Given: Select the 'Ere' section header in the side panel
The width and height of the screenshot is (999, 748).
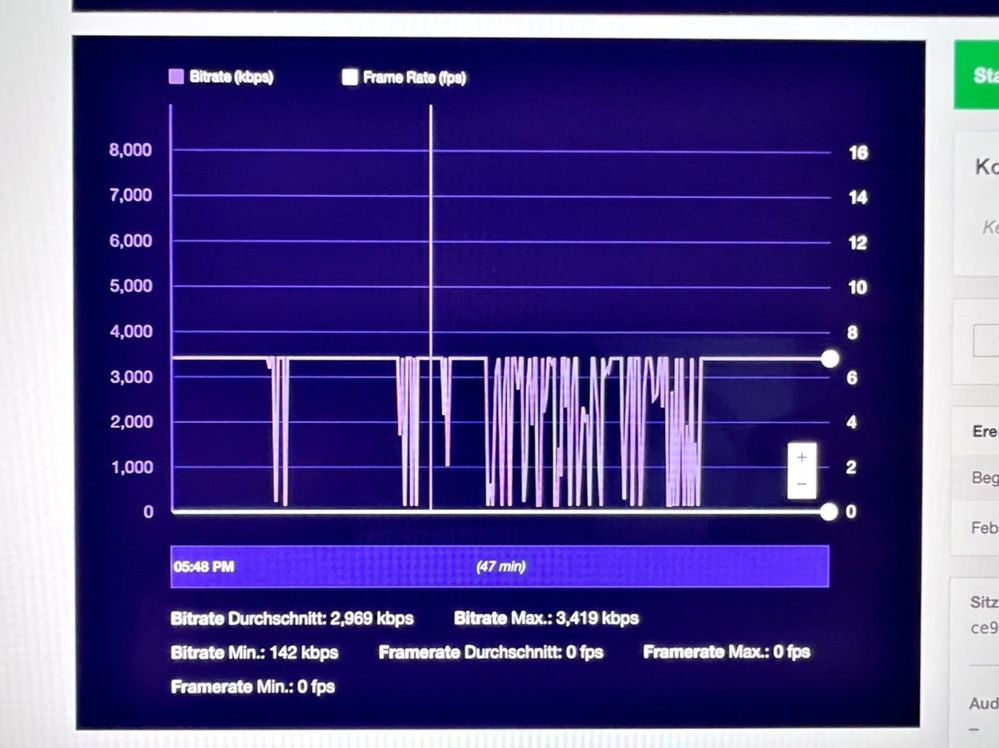Looking at the screenshot, I should pyautogui.click(x=985, y=431).
